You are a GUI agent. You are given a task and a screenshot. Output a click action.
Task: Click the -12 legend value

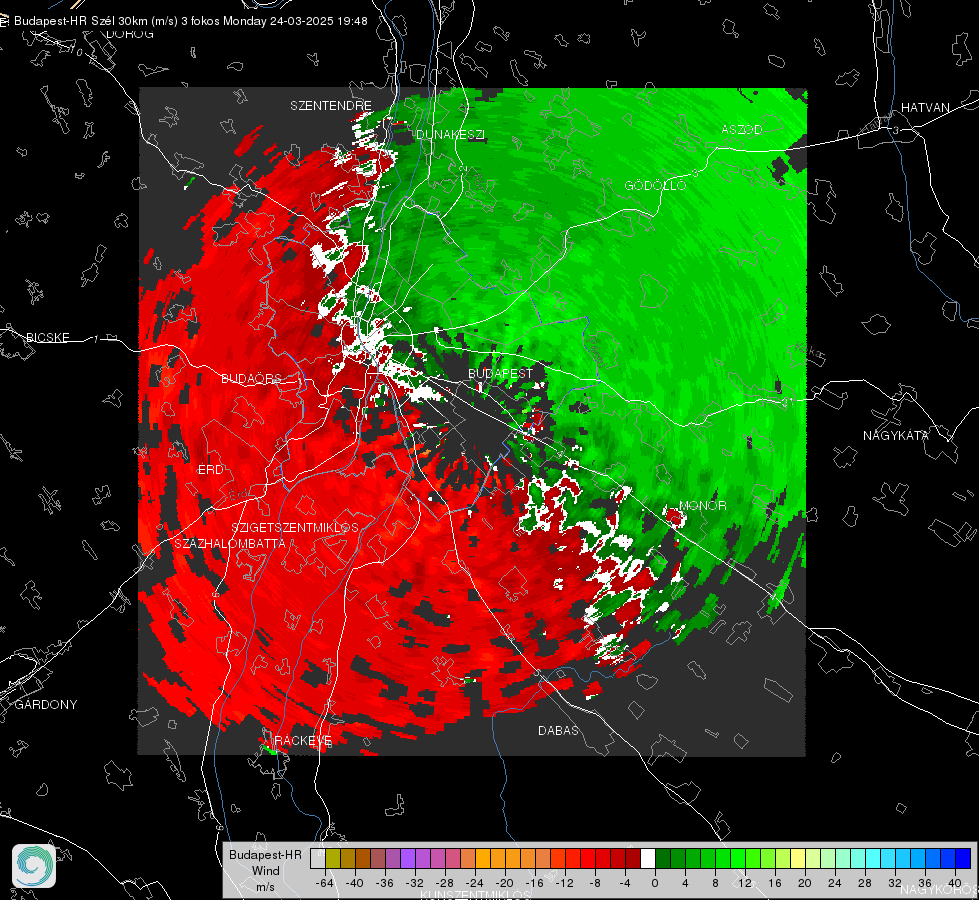564,883
